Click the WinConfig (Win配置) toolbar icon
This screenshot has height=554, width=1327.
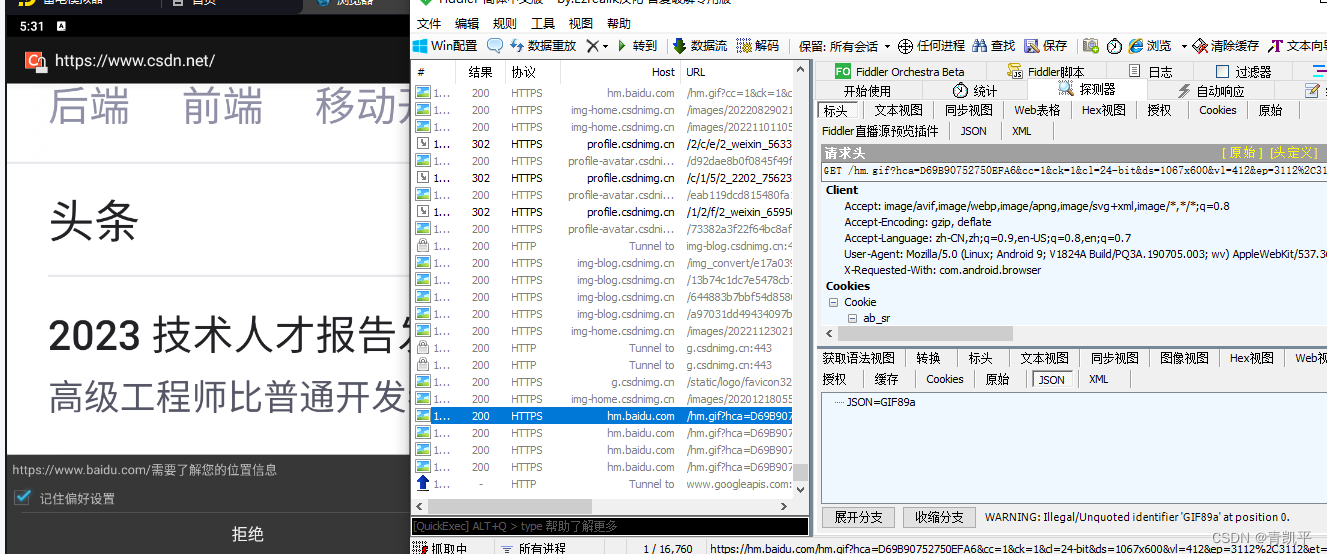pyautogui.click(x=421, y=46)
